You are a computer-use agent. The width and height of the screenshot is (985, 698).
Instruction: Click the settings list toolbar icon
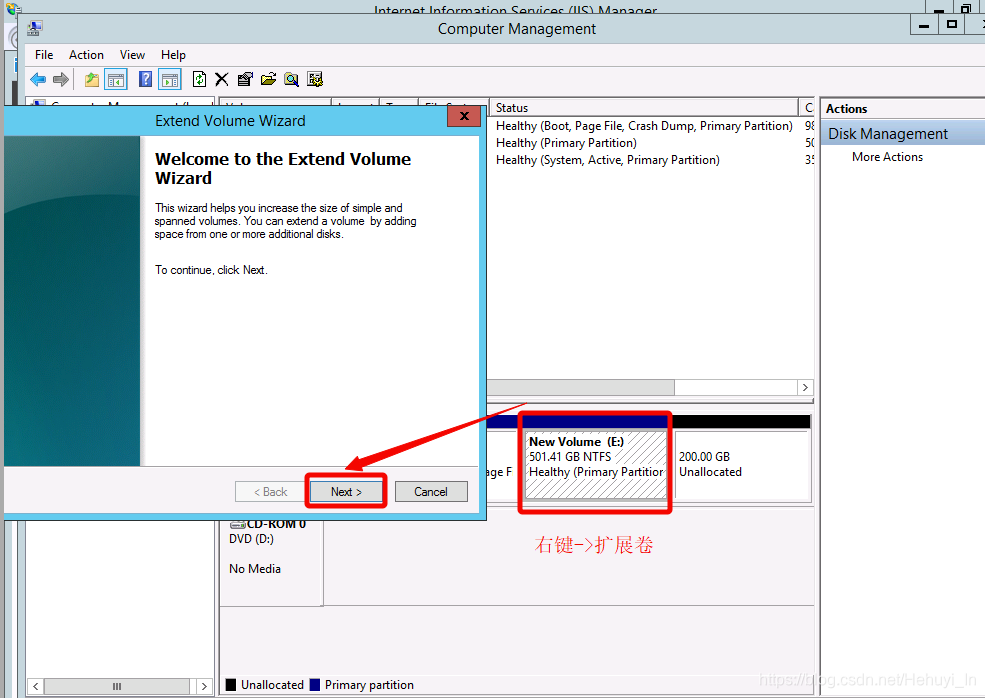(x=315, y=79)
